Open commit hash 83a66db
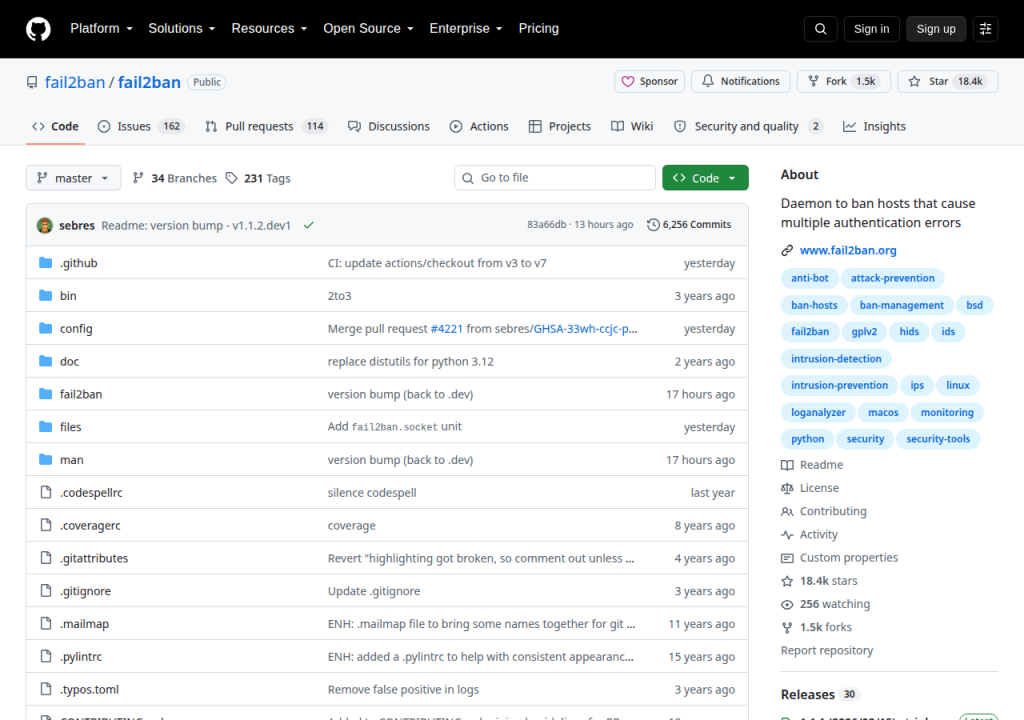Screen dimensions: 1024x720 point(547,225)
